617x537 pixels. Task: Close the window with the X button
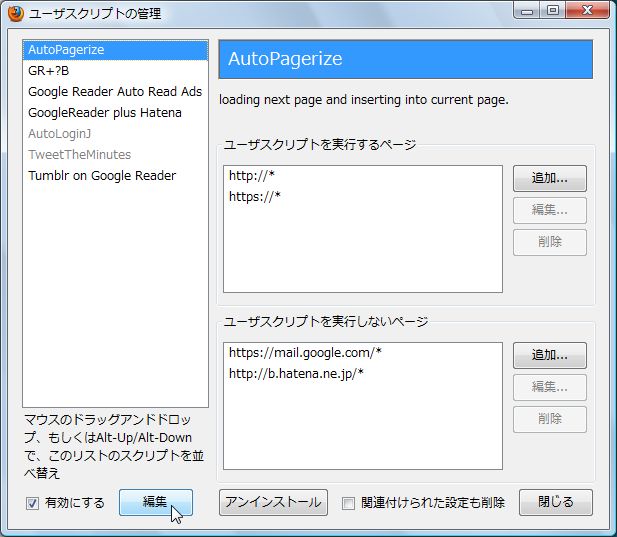coord(587,11)
